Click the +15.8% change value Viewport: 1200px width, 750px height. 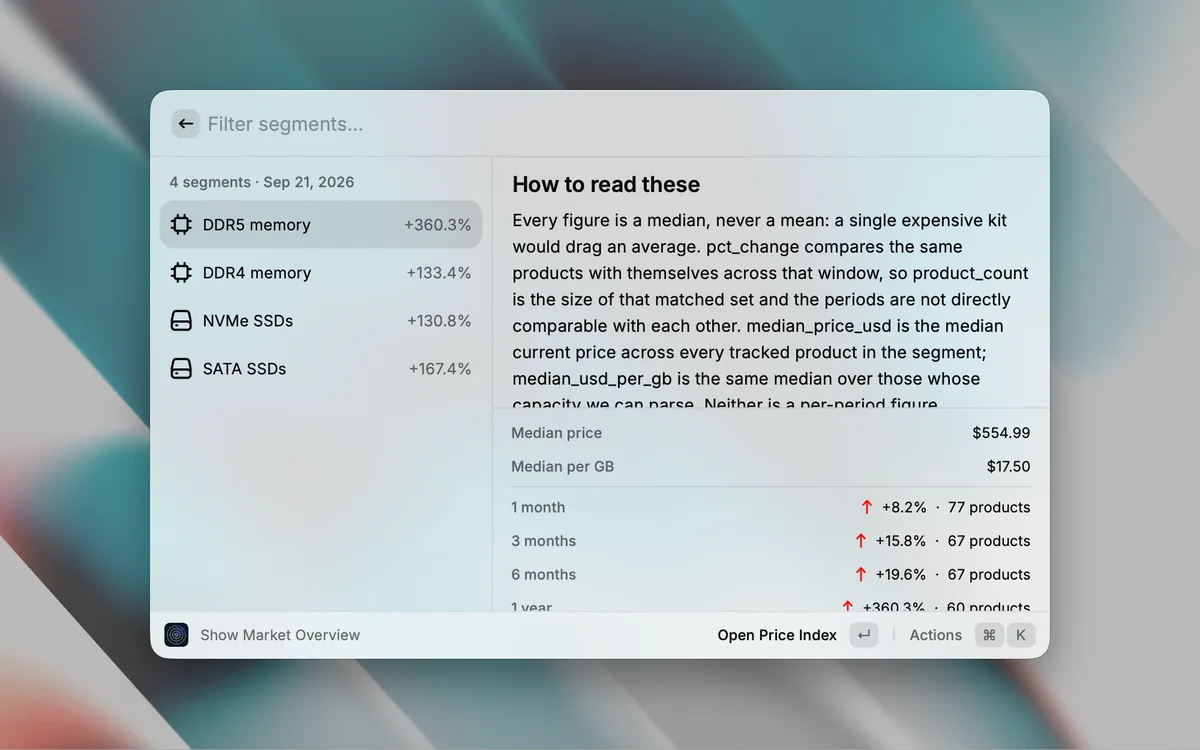[901, 541]
